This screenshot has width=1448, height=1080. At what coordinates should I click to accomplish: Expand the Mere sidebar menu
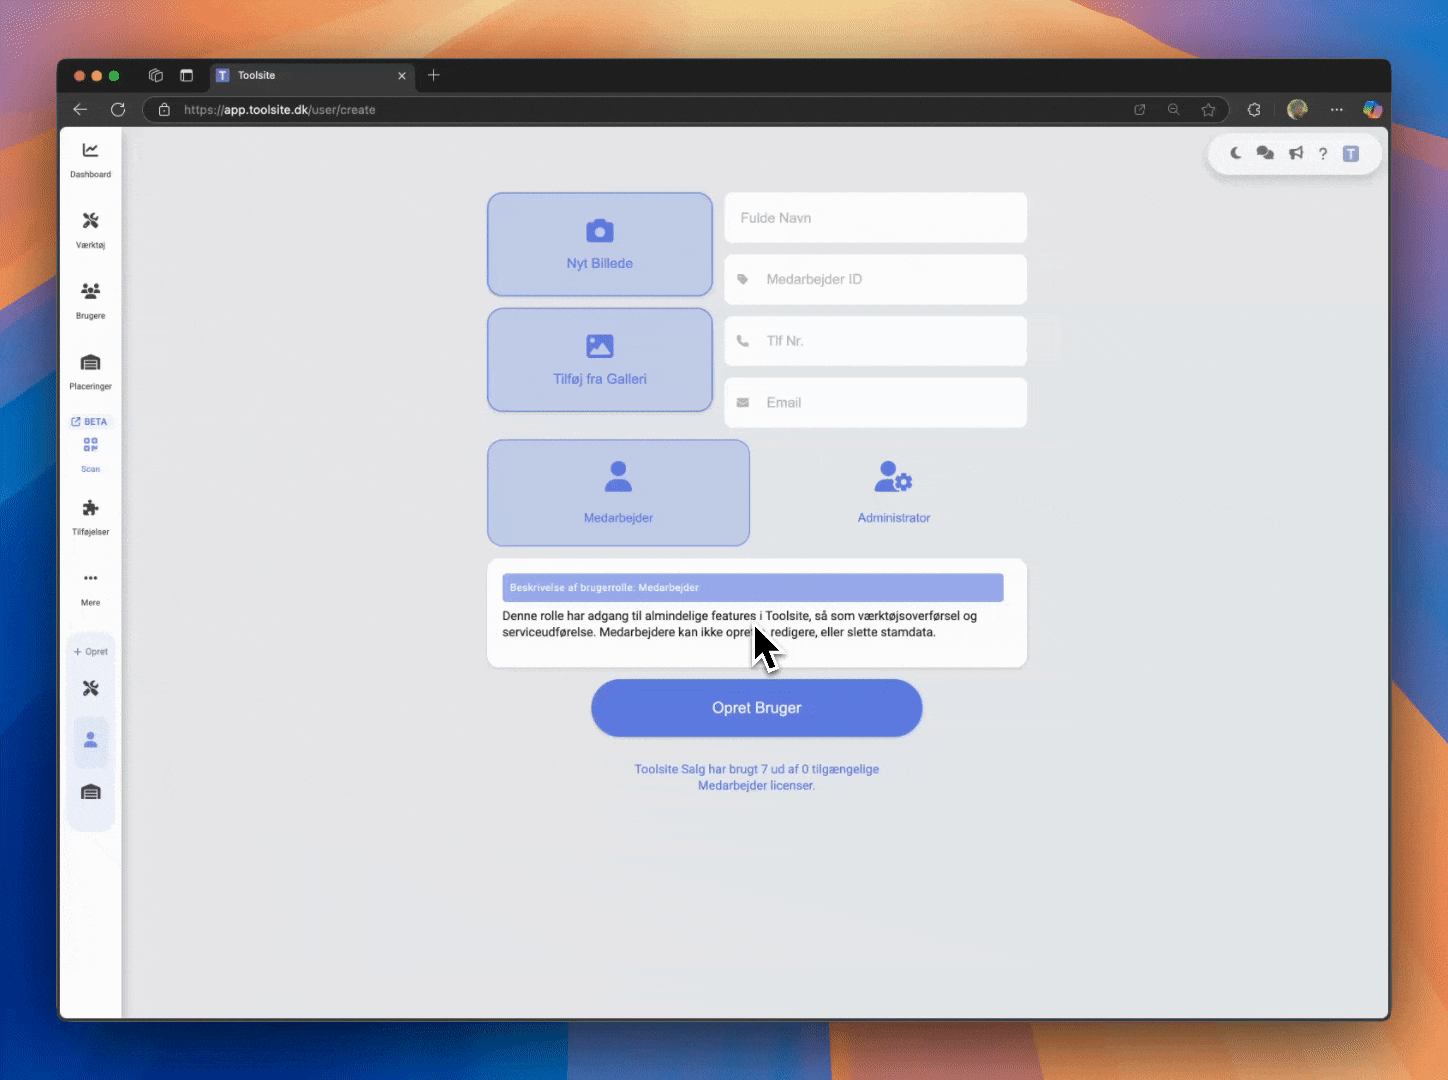tap(90, 586)
